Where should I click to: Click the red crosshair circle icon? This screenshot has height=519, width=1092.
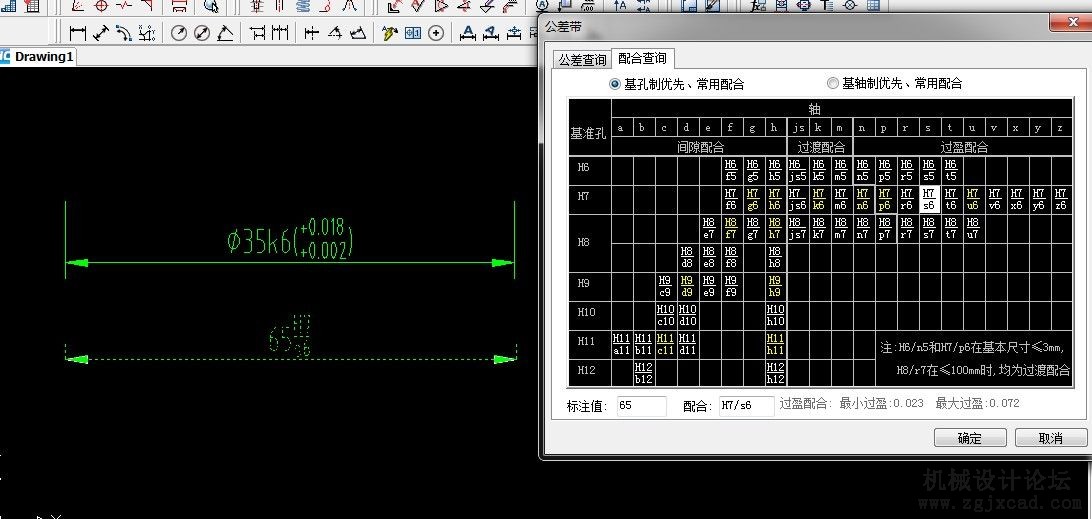[101, 6]
